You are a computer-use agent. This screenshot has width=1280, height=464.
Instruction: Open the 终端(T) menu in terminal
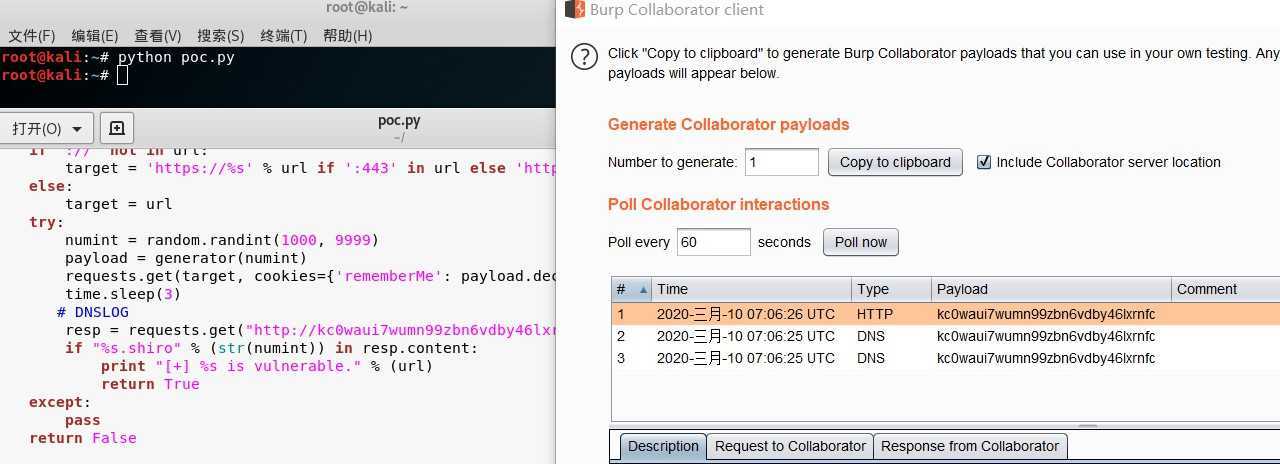coord(284,36)
